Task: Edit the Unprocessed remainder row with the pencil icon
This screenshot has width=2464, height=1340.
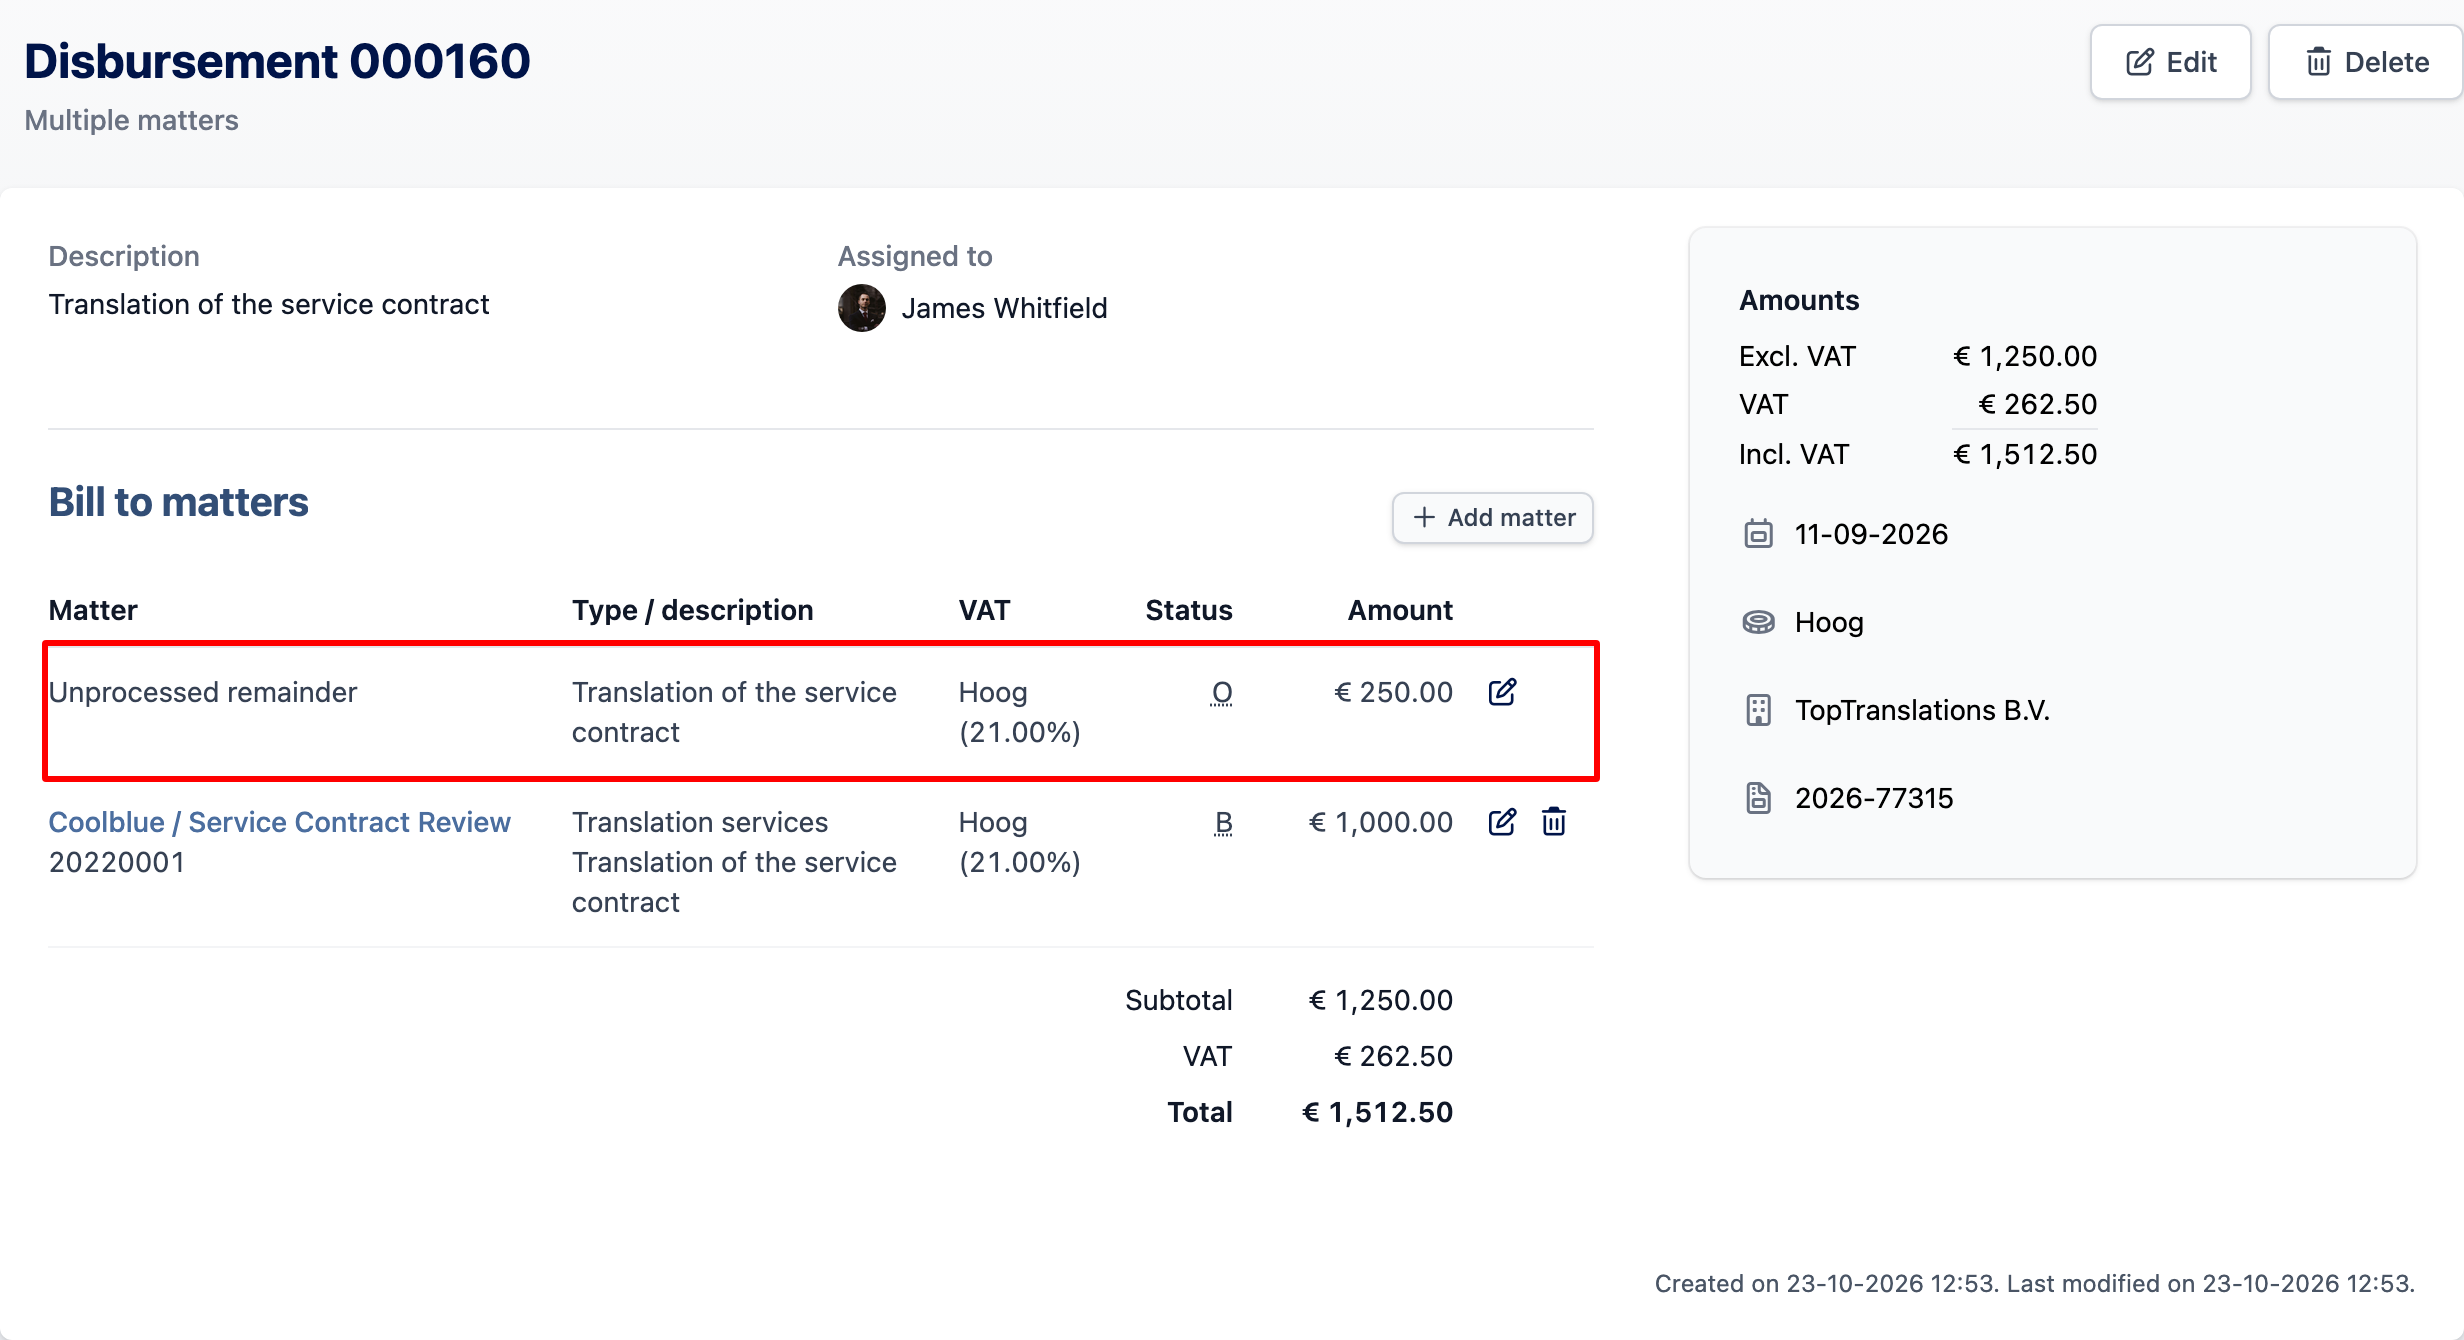Action: [x=1502, y=692]
